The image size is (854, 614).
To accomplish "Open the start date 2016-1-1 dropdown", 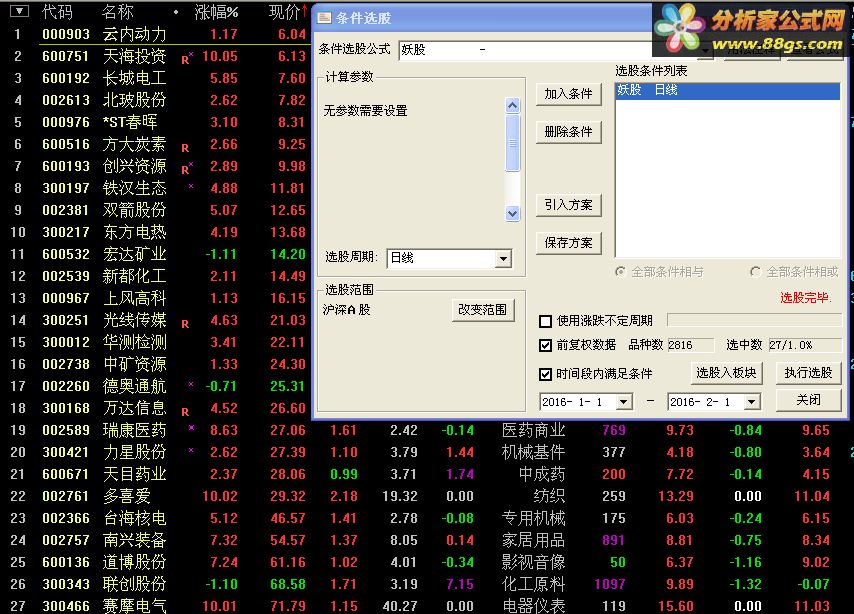I will click(624, 402).
